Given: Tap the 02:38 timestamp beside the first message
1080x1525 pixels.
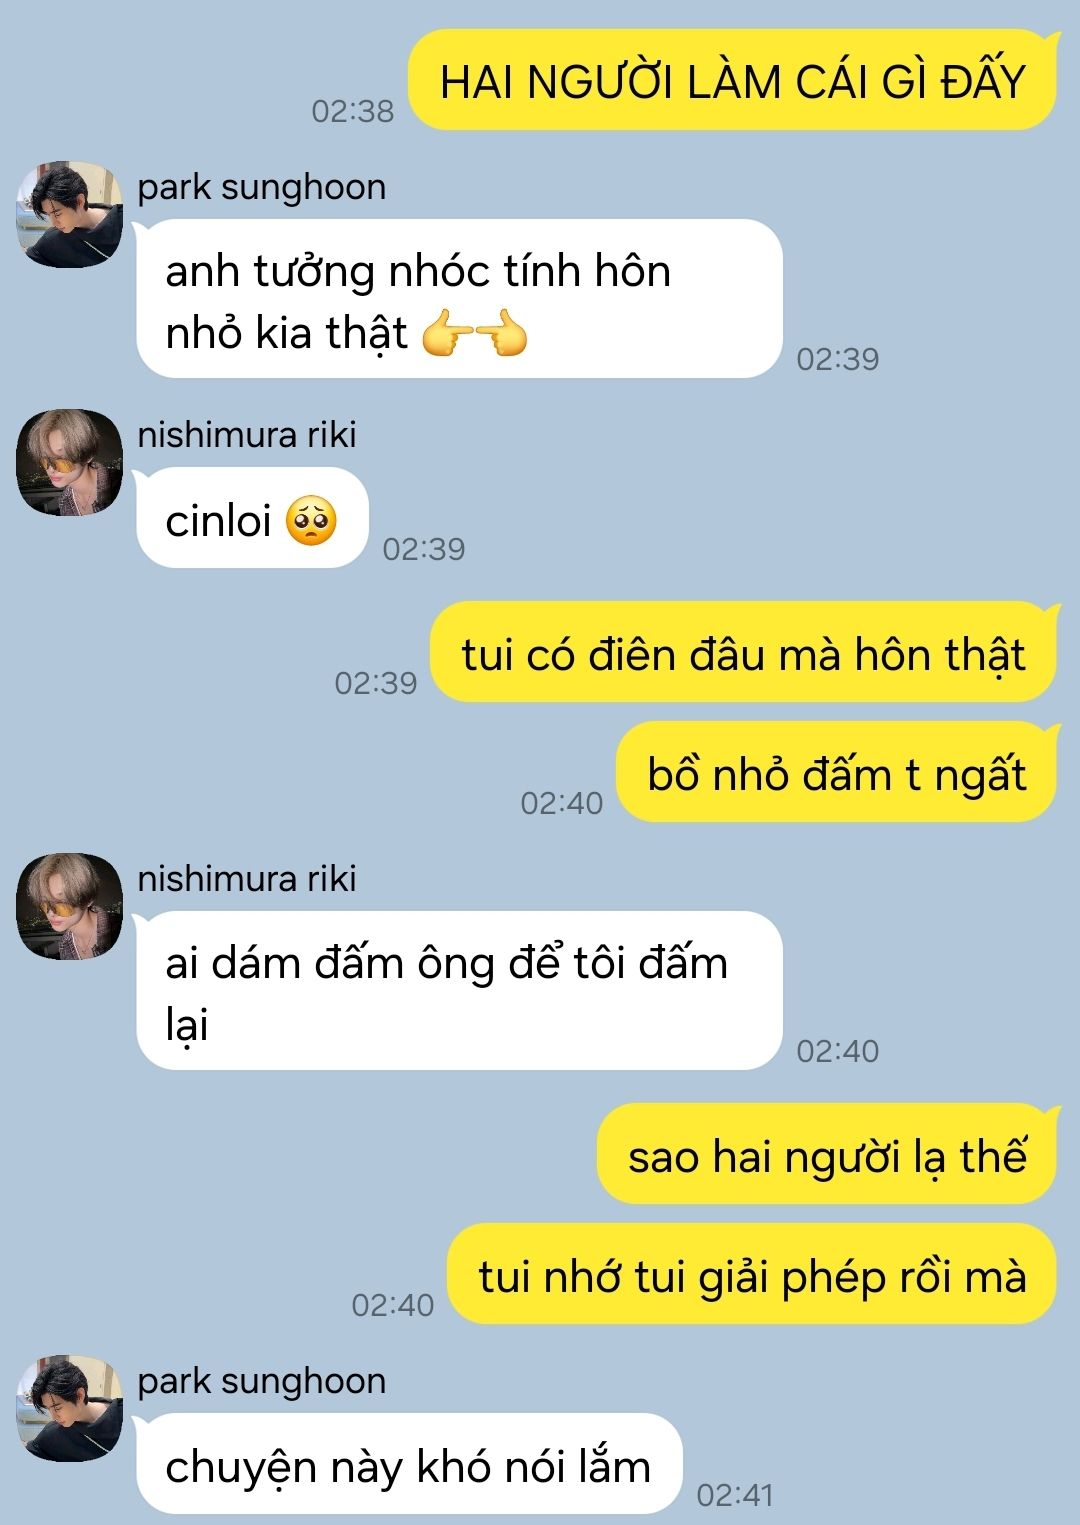Looking at the screenshot, I should click(353, 110).
